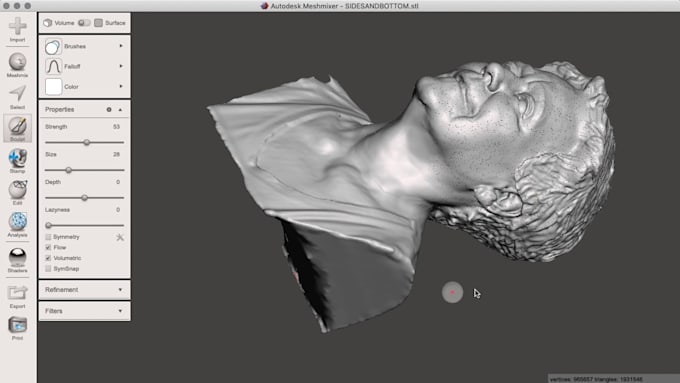The width and height of the screenshot is (680, 383).
Task: Click the Volume cube icon
Action: (48, 23)
